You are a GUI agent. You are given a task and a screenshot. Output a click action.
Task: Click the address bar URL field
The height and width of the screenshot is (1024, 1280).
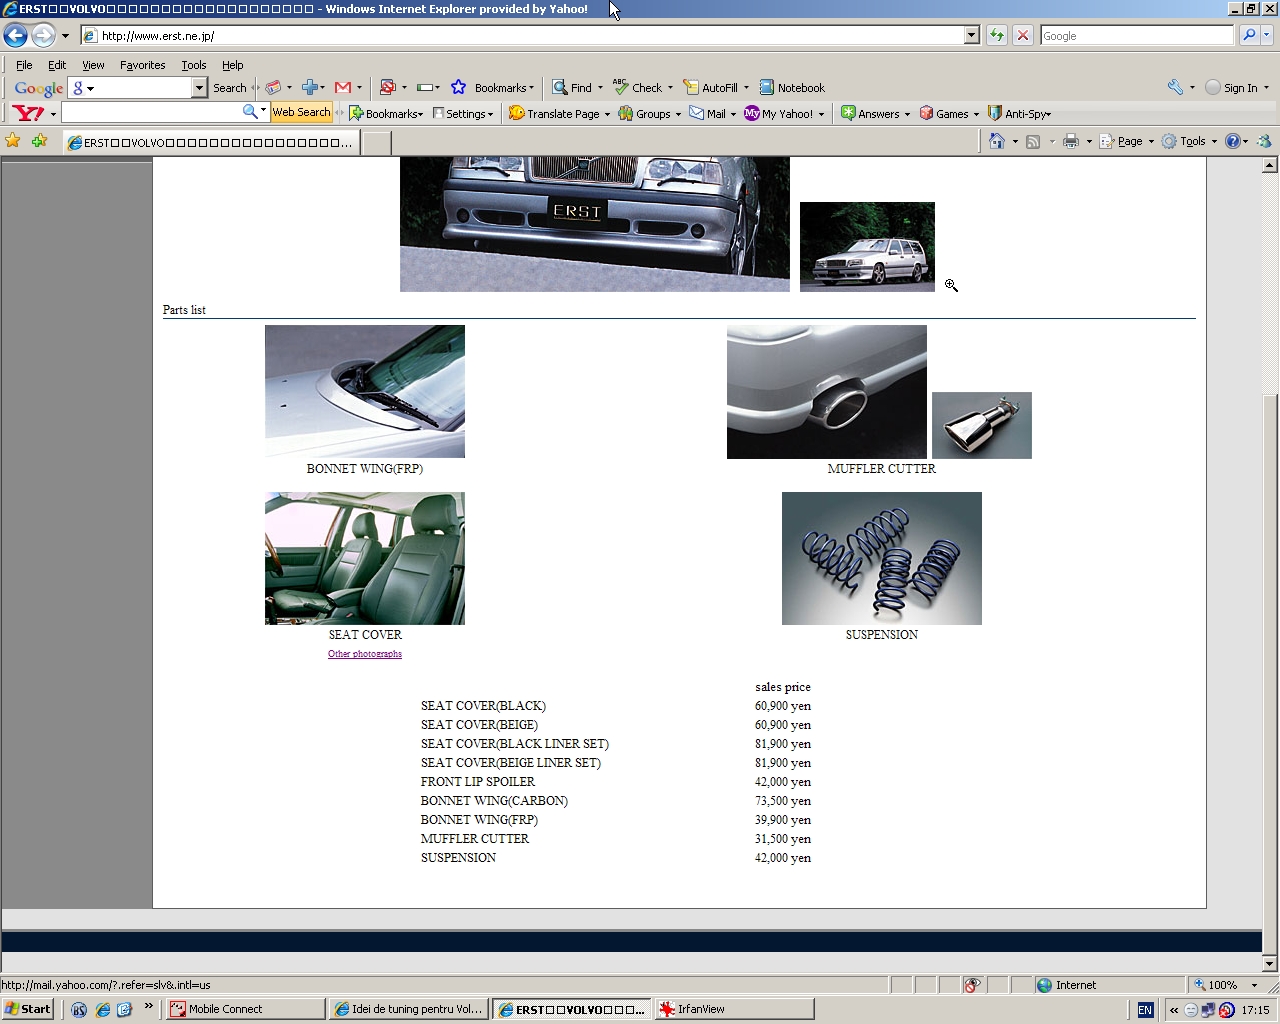[x=530, y=36]
